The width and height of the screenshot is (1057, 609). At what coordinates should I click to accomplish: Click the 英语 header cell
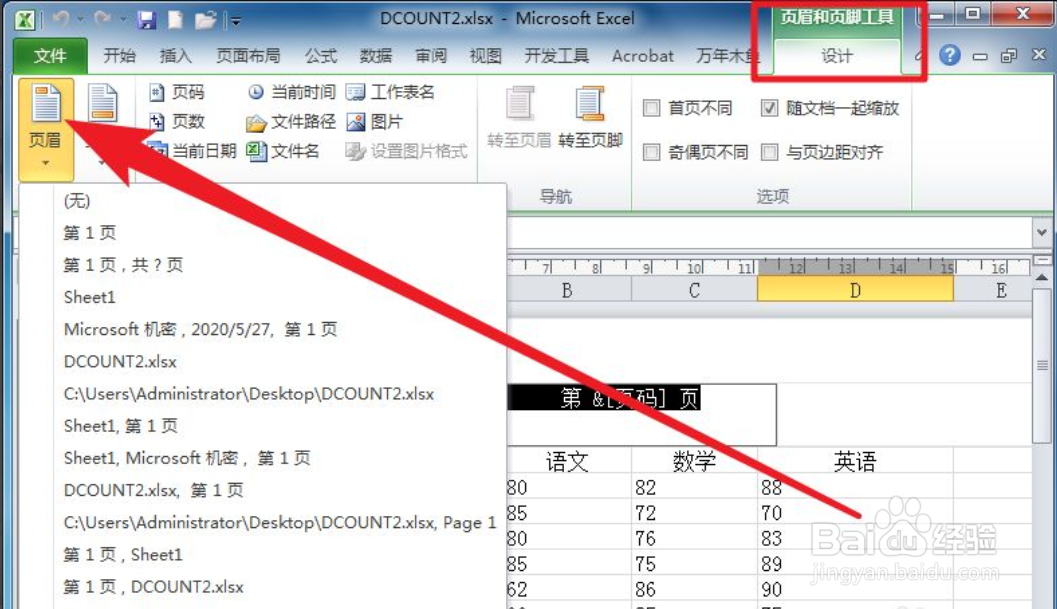tap(855, 461)
